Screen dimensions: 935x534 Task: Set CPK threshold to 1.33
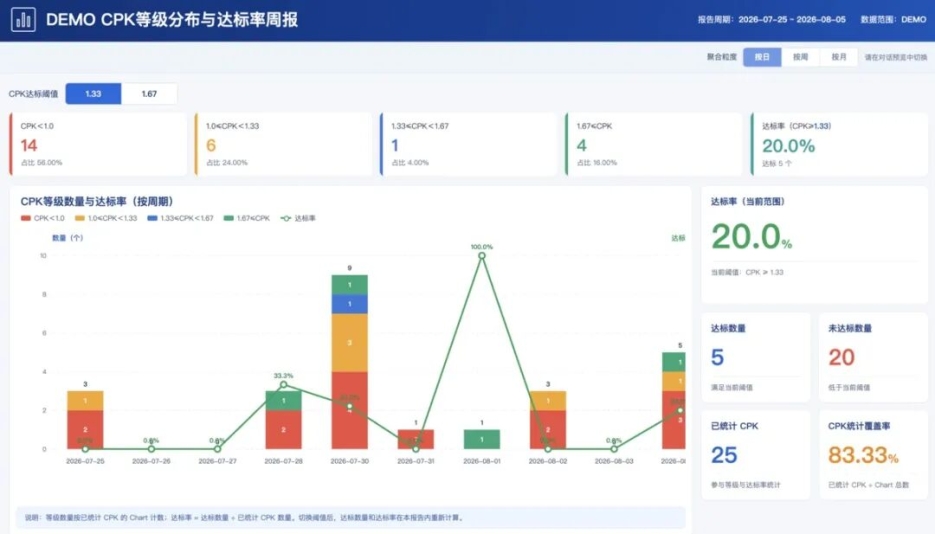pyautogui.click(x=93, y=94)
